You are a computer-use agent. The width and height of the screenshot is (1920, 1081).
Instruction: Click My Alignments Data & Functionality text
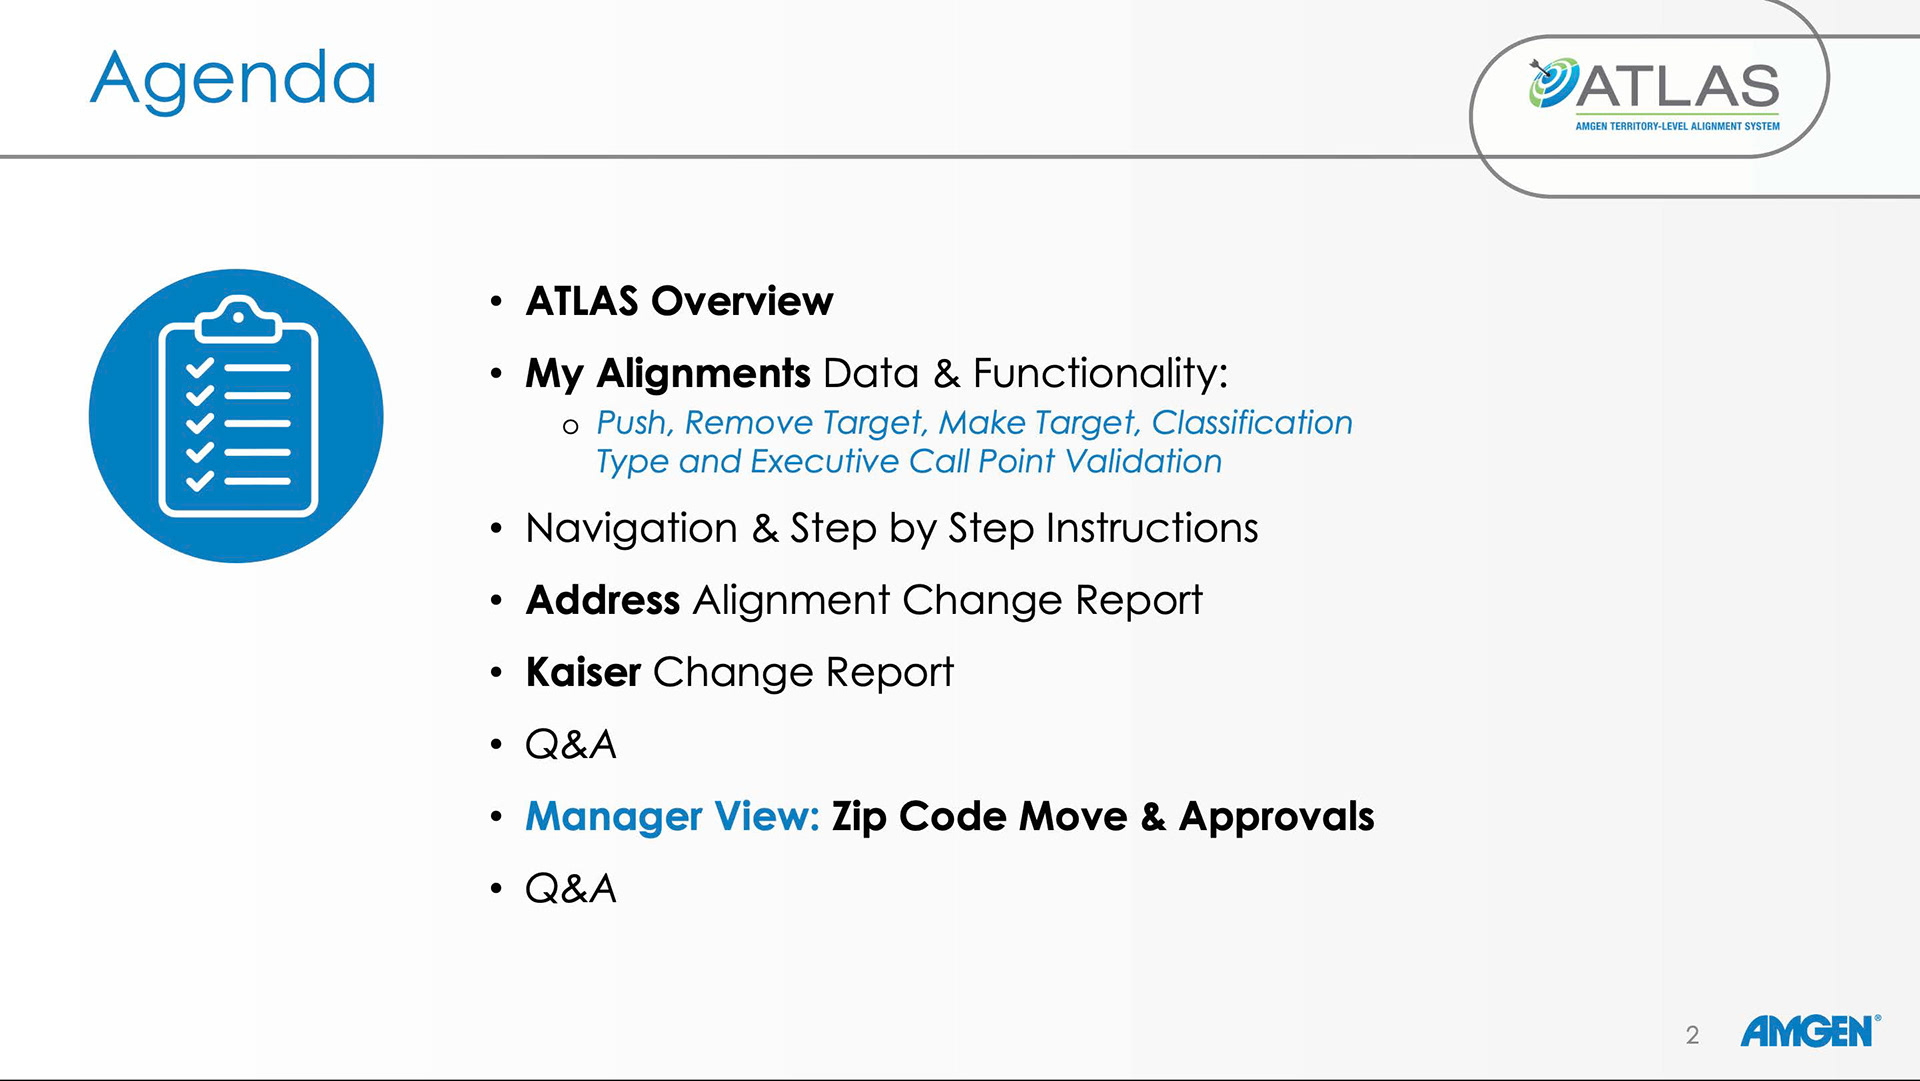876,374
